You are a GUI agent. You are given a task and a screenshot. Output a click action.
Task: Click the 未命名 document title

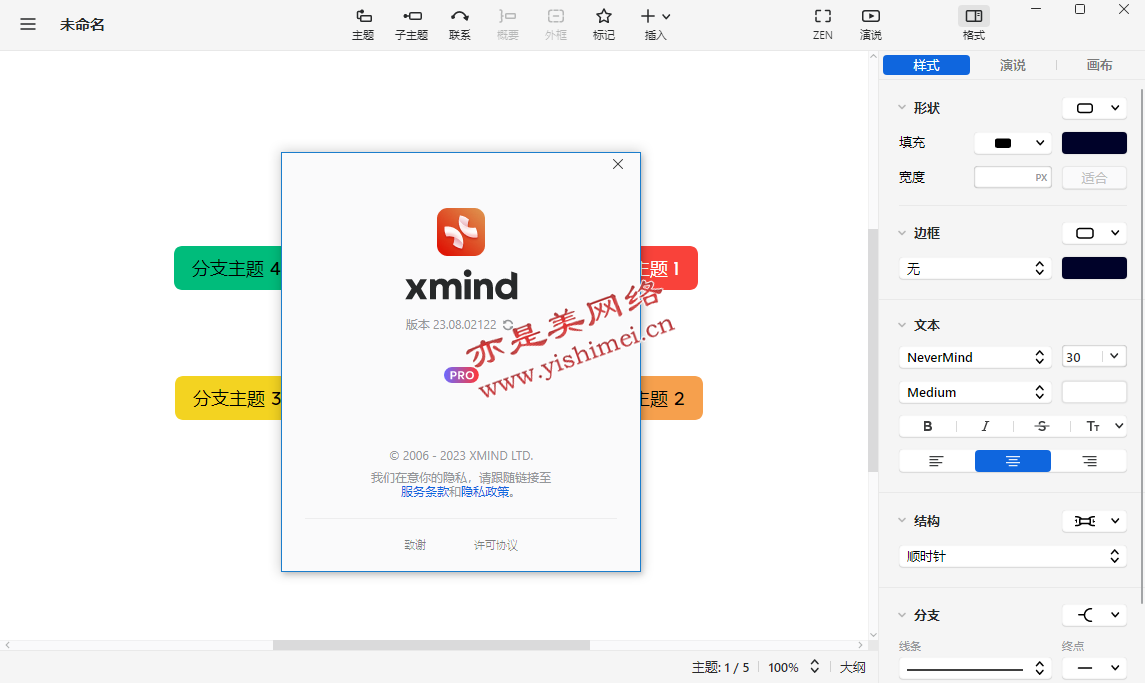coord(82,24)
